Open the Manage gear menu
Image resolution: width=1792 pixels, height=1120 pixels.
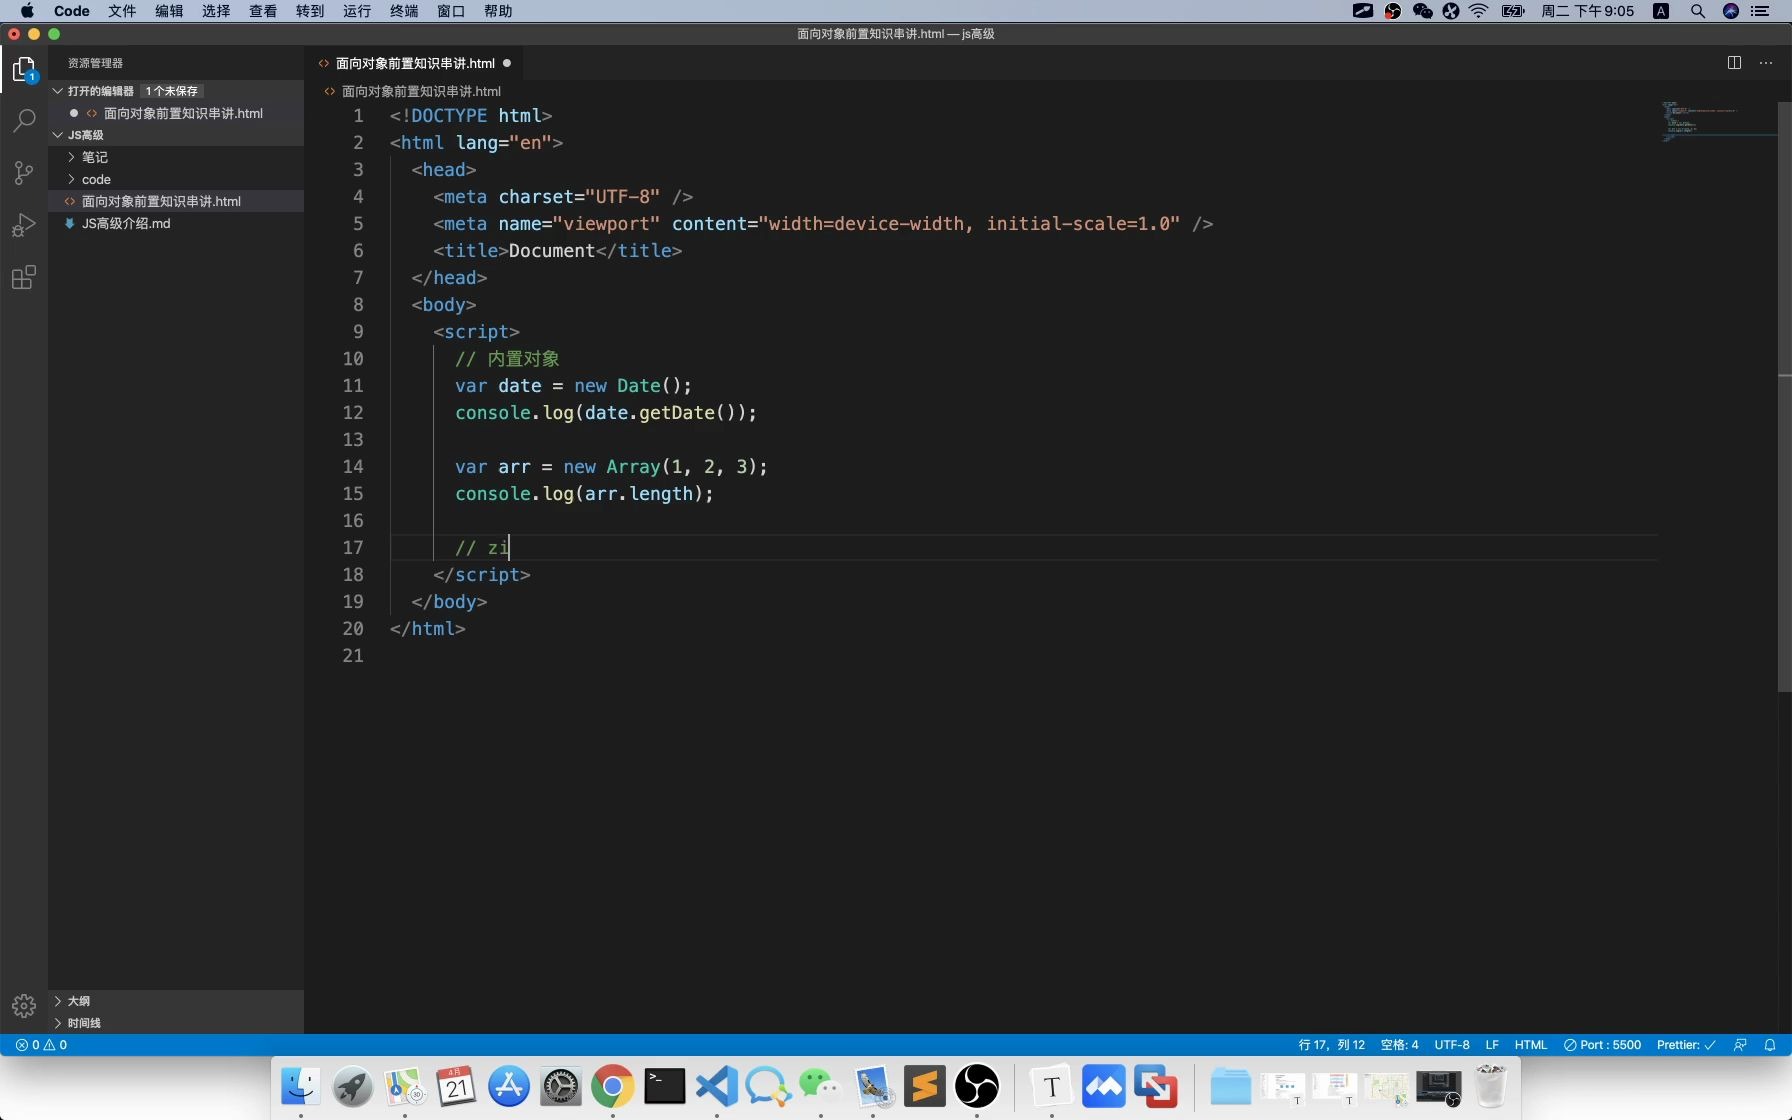pyautogui.click(x=24, y=1005)
